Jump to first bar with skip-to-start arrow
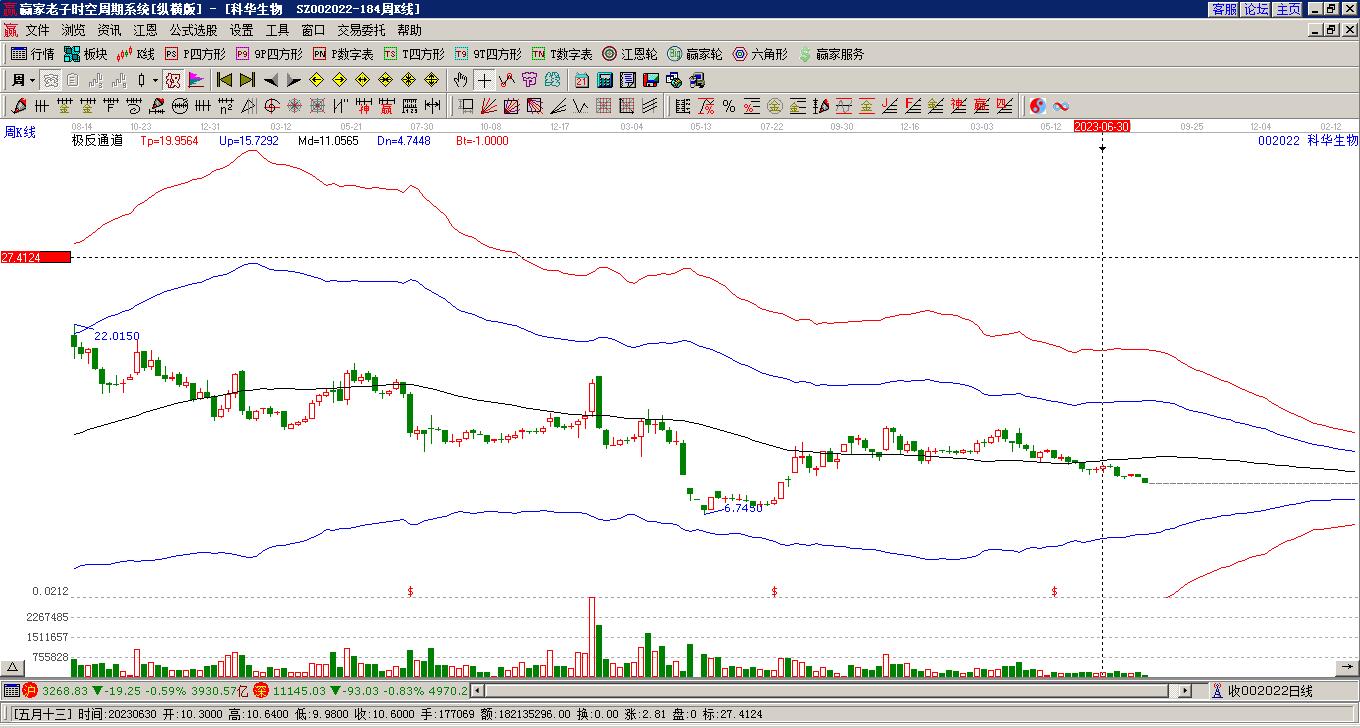This screenshot has width=1360, height=728. point(224,80)
